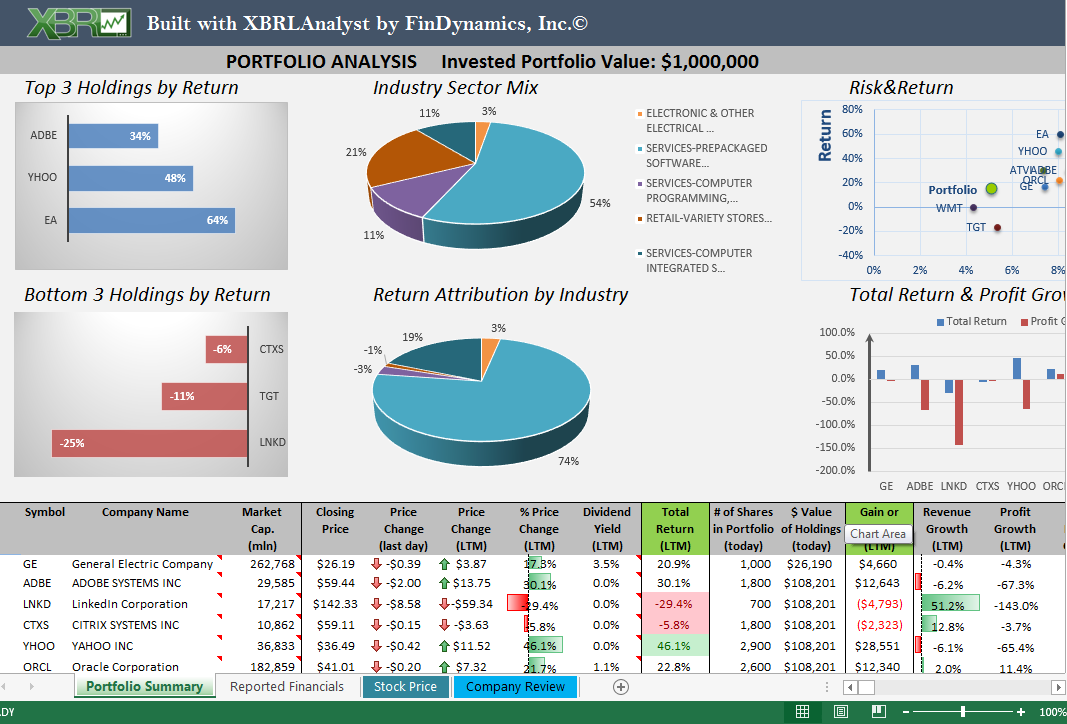The width and height of the screenshot is (1067, 724).
Task: Open the Company Review sheet
Action: pyautogui.click(x=515, y=687)
